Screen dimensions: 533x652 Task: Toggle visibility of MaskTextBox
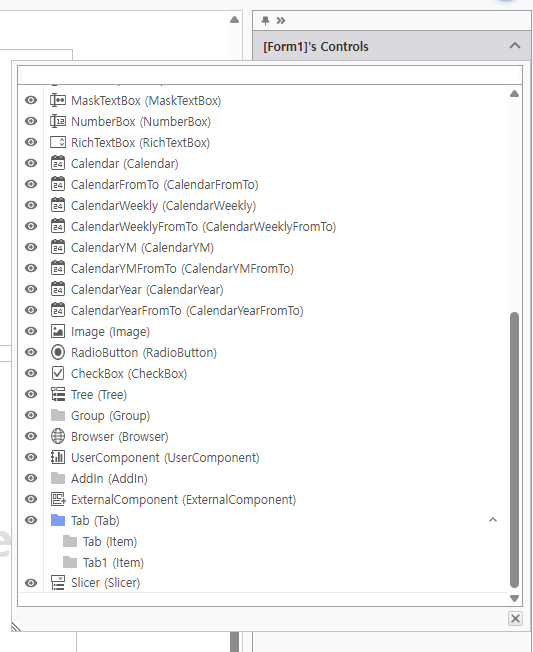31,100
